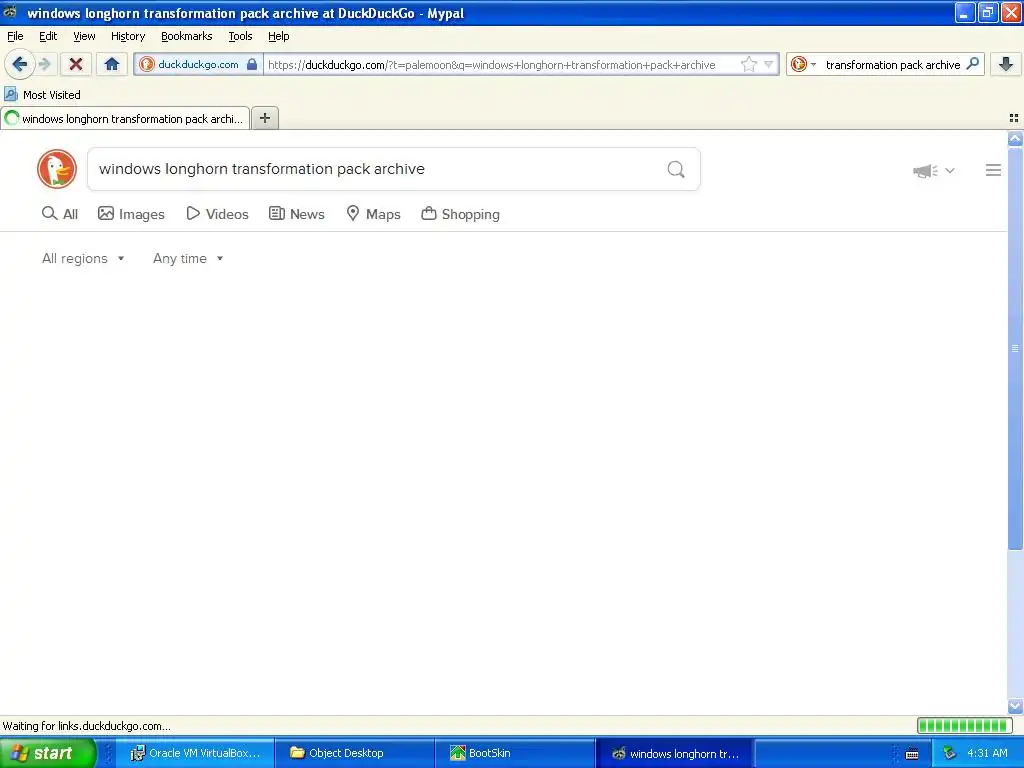Open the address bar history dropdown arrow
This screenshot has height=768, width=1024.
(x=769, y=64)
